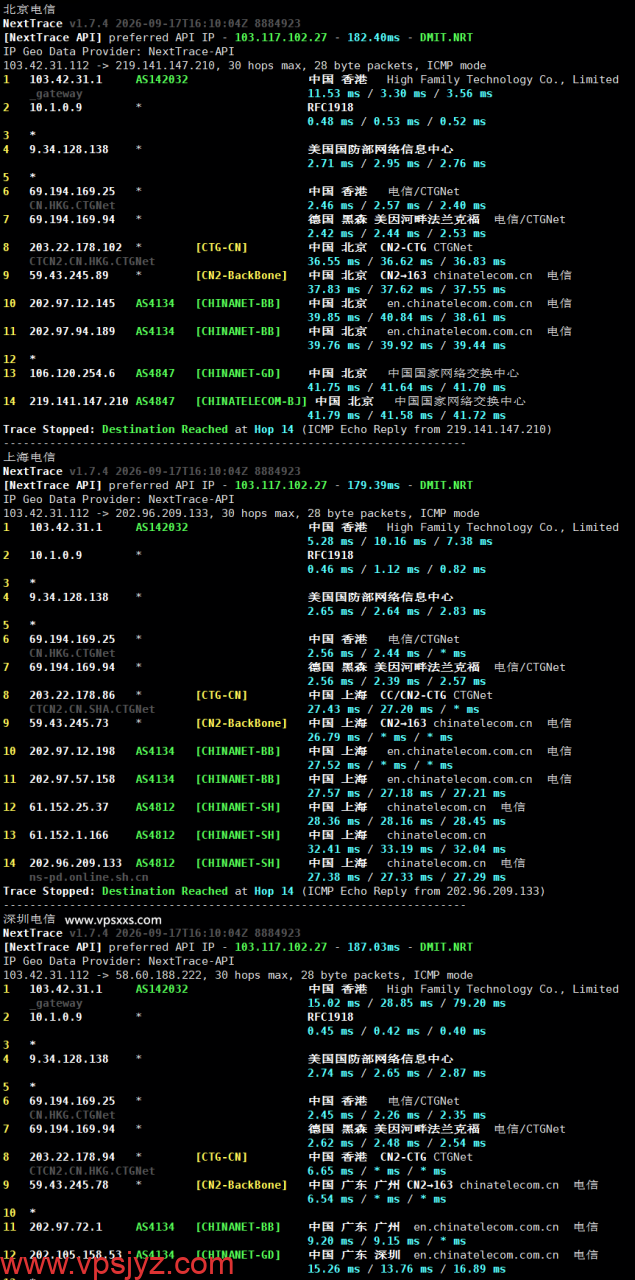
Task: Click hop IP 202.97.94.189
Action: (72, 331)
